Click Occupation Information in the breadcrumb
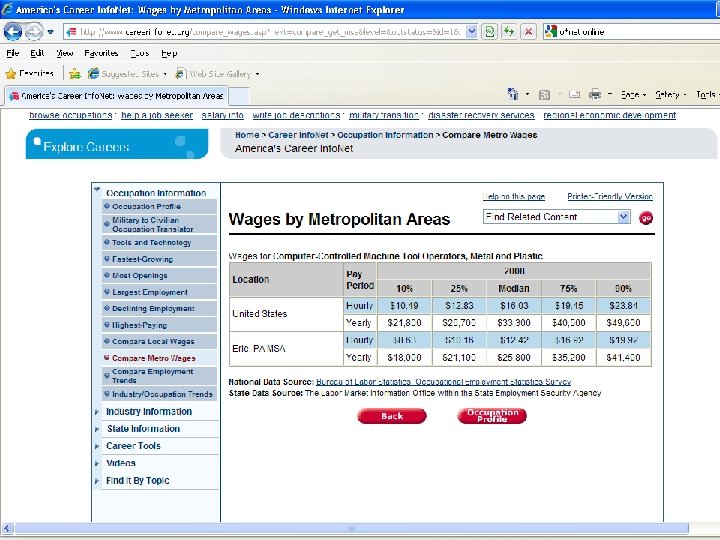 point(385,135)
